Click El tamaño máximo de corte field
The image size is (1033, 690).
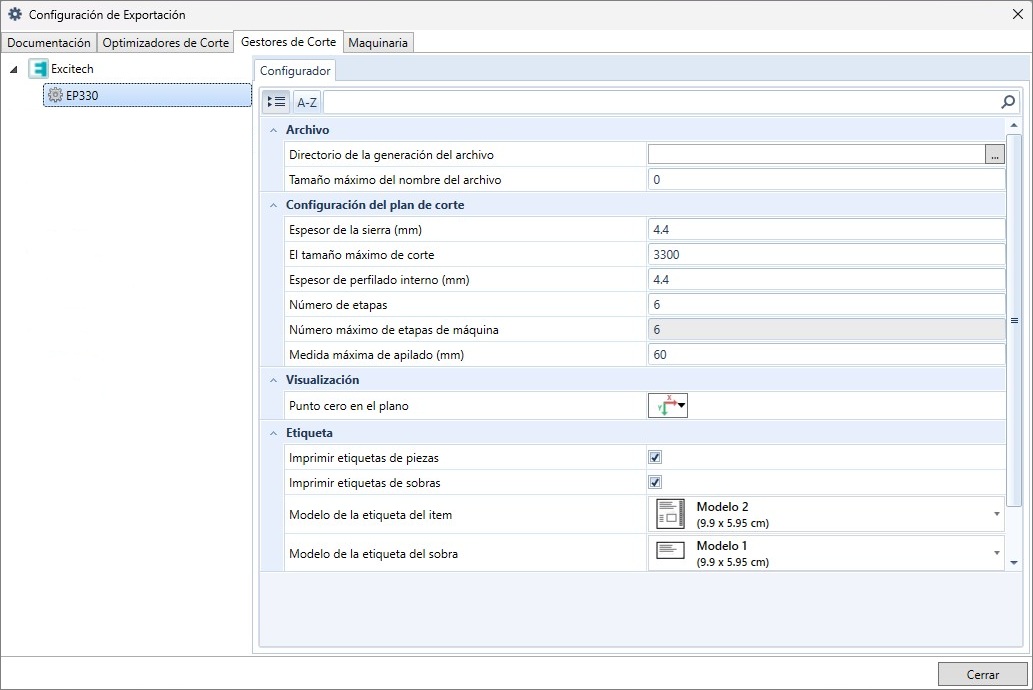pyautogui.click(x=826, y=254)
